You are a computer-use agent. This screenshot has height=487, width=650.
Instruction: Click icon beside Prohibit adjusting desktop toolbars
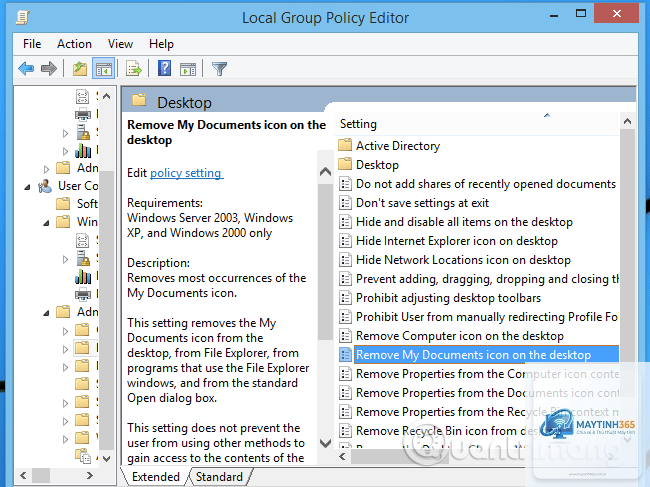pyautogui.click(x=345, y=298)
